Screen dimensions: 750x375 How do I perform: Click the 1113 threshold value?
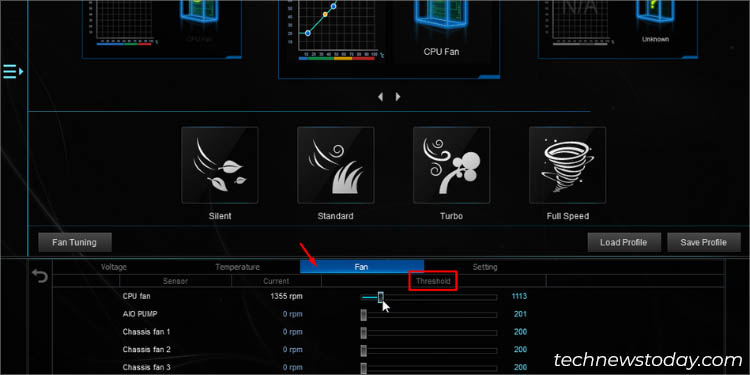tap(519, 297)
